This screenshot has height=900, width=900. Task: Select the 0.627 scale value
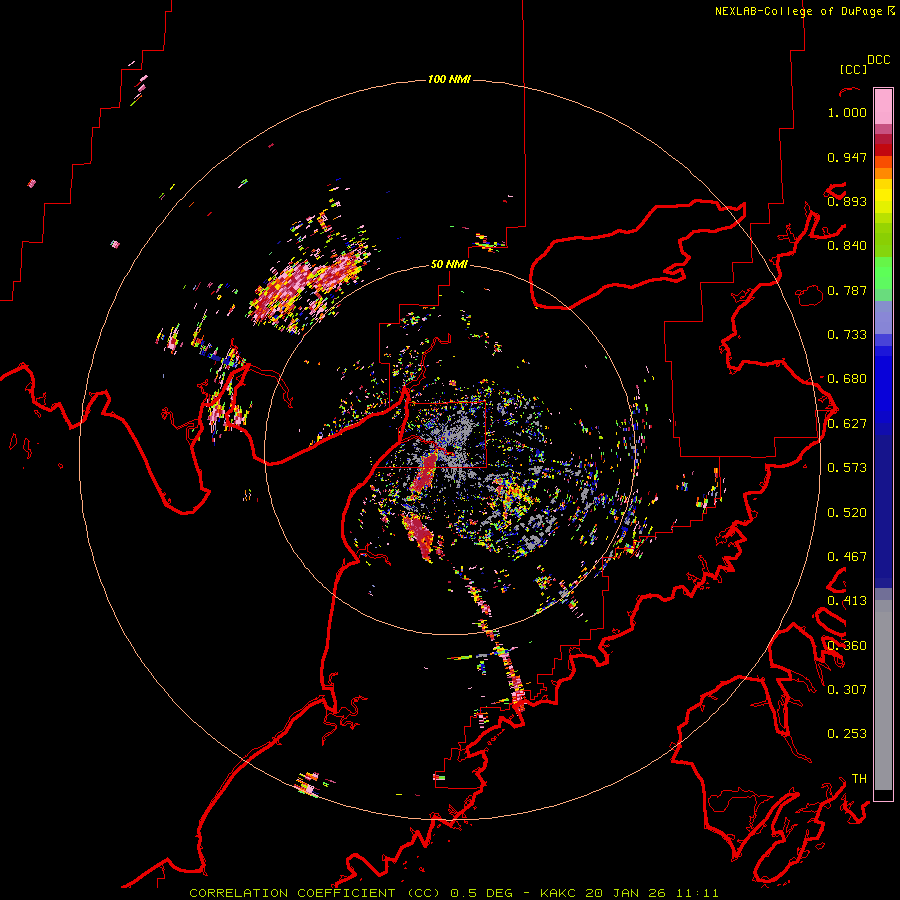click(847, 424)
